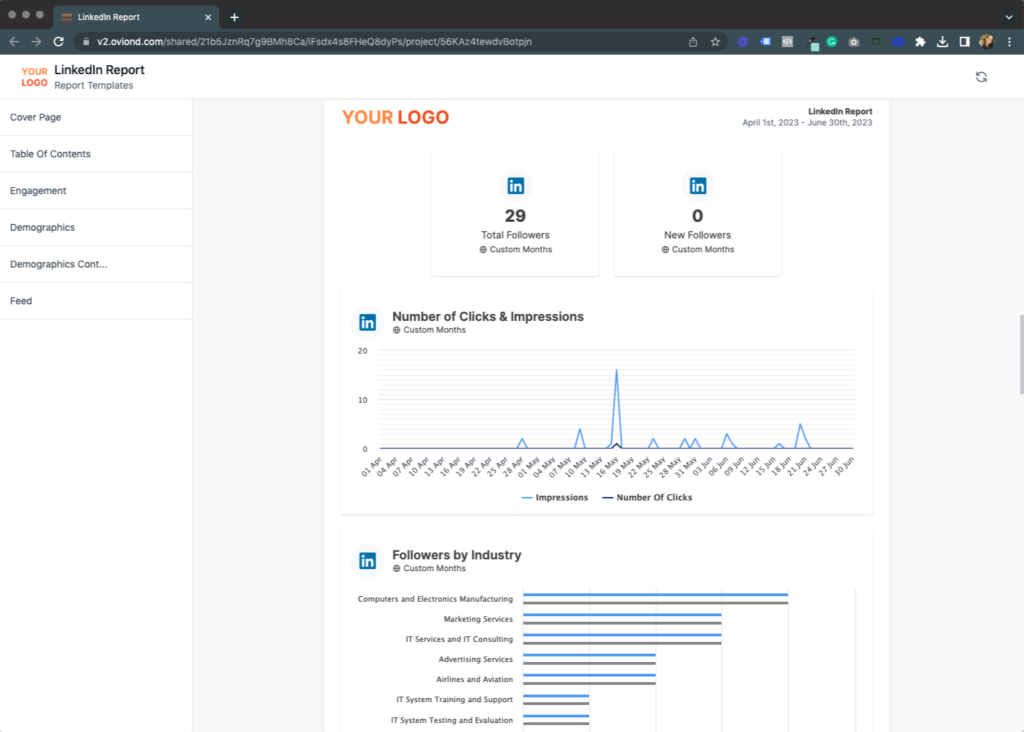Toggle the Number Of Clicks legend entry
Image resolution: width=1024 pixels, height=732 pixels.
coord(647,498)
